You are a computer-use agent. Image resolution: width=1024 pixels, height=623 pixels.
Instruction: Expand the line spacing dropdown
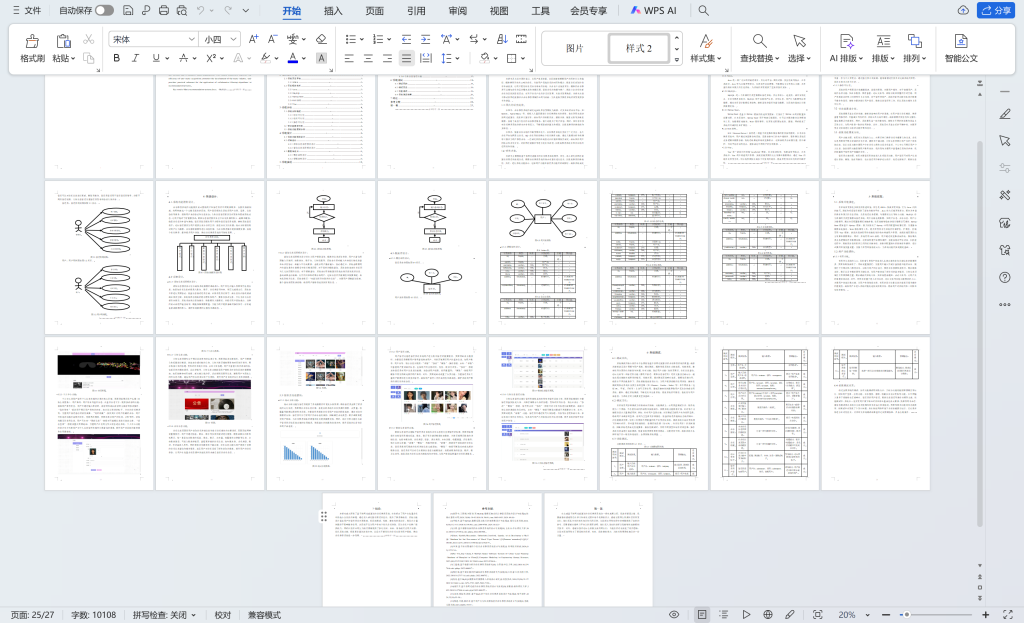(x=457, y=58)
